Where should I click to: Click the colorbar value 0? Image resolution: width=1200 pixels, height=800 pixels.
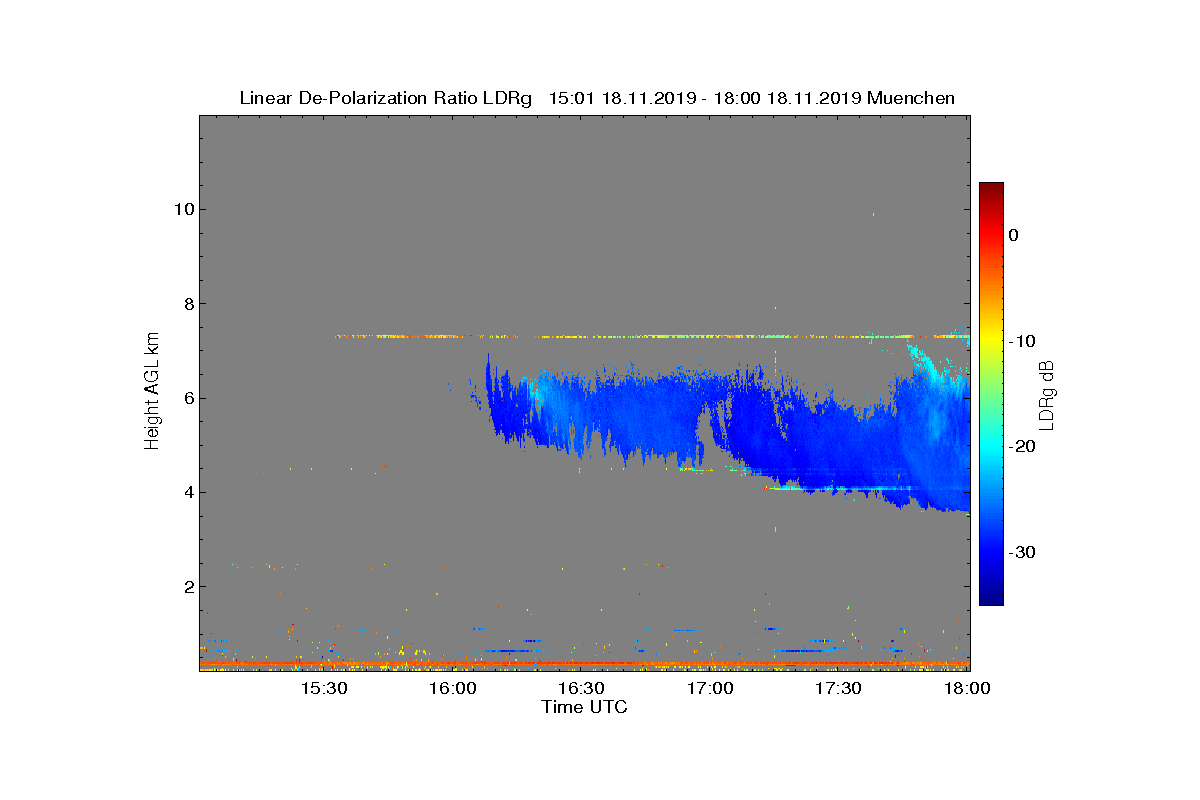click(1014, 235)
